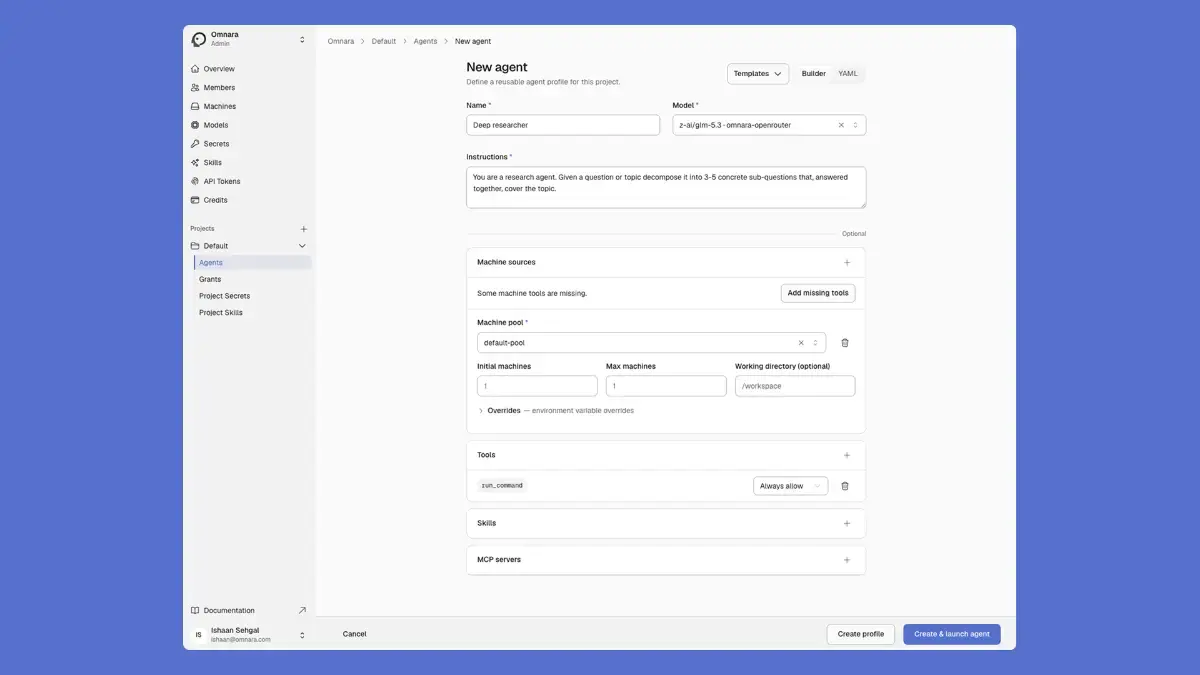Open the Always allow permission dropdown
1200x675 pixels.
pos(790,486)
